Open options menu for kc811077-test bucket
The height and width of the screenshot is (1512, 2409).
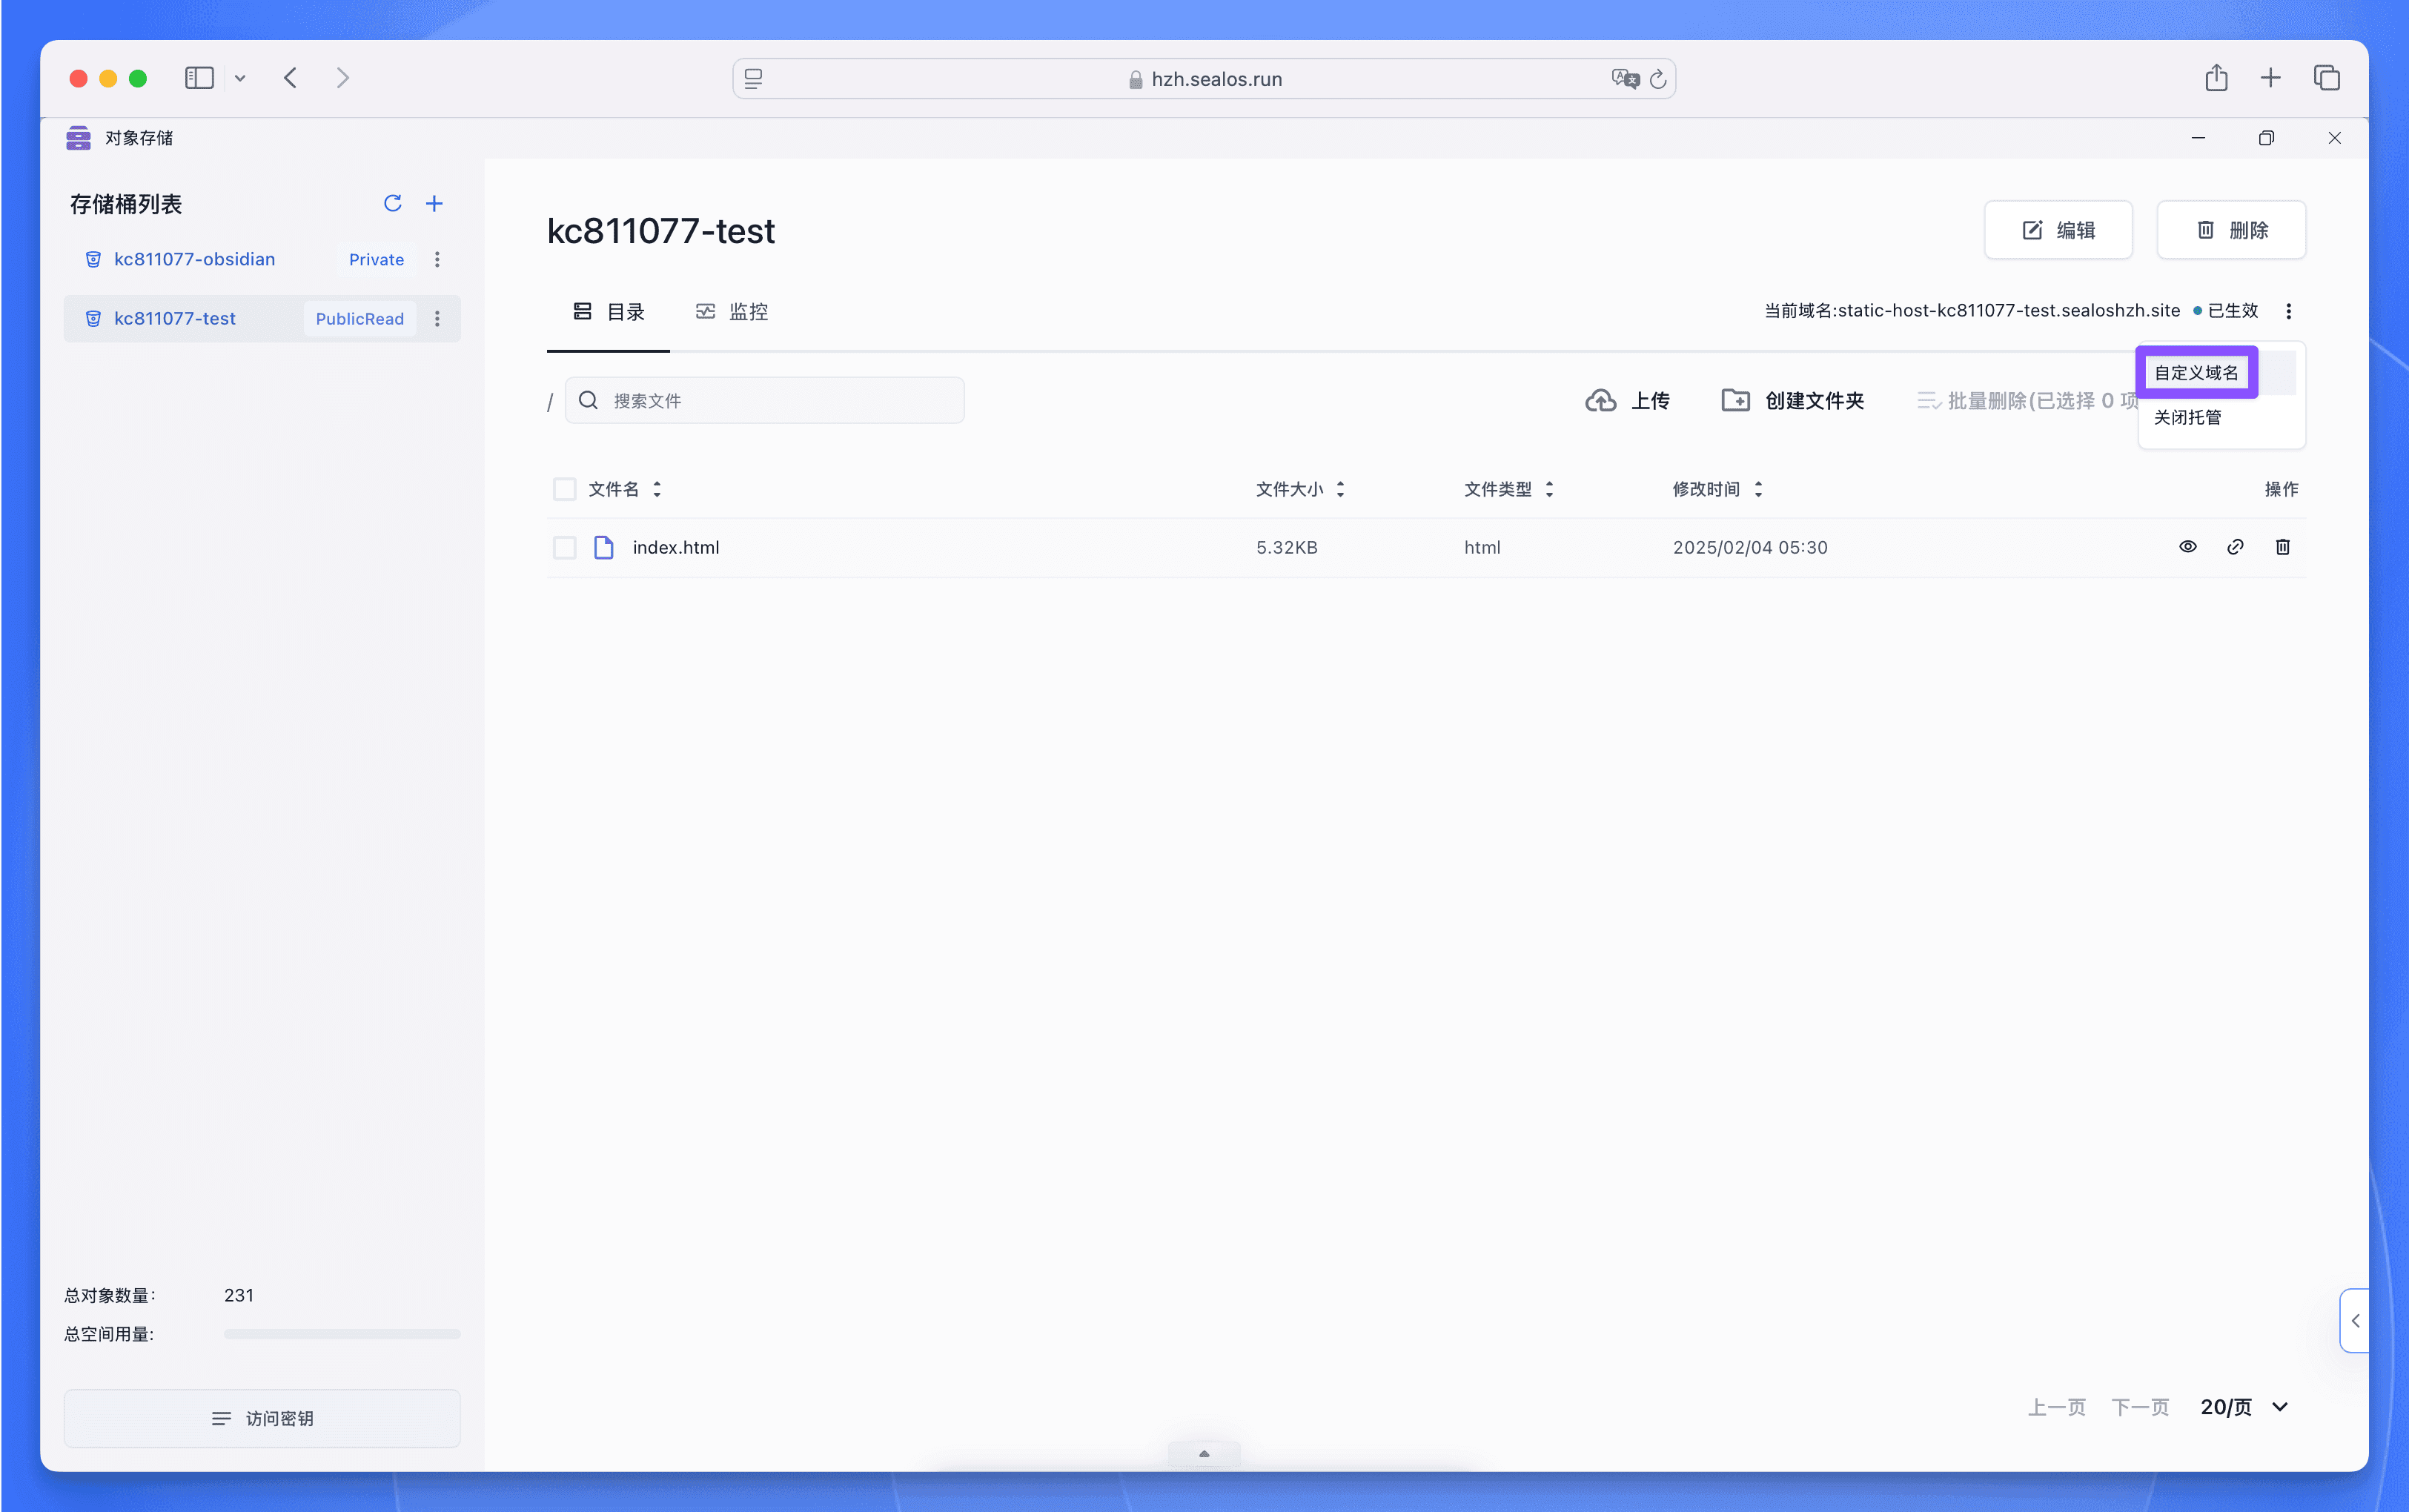pyautogui.click(x=437, y=319)
